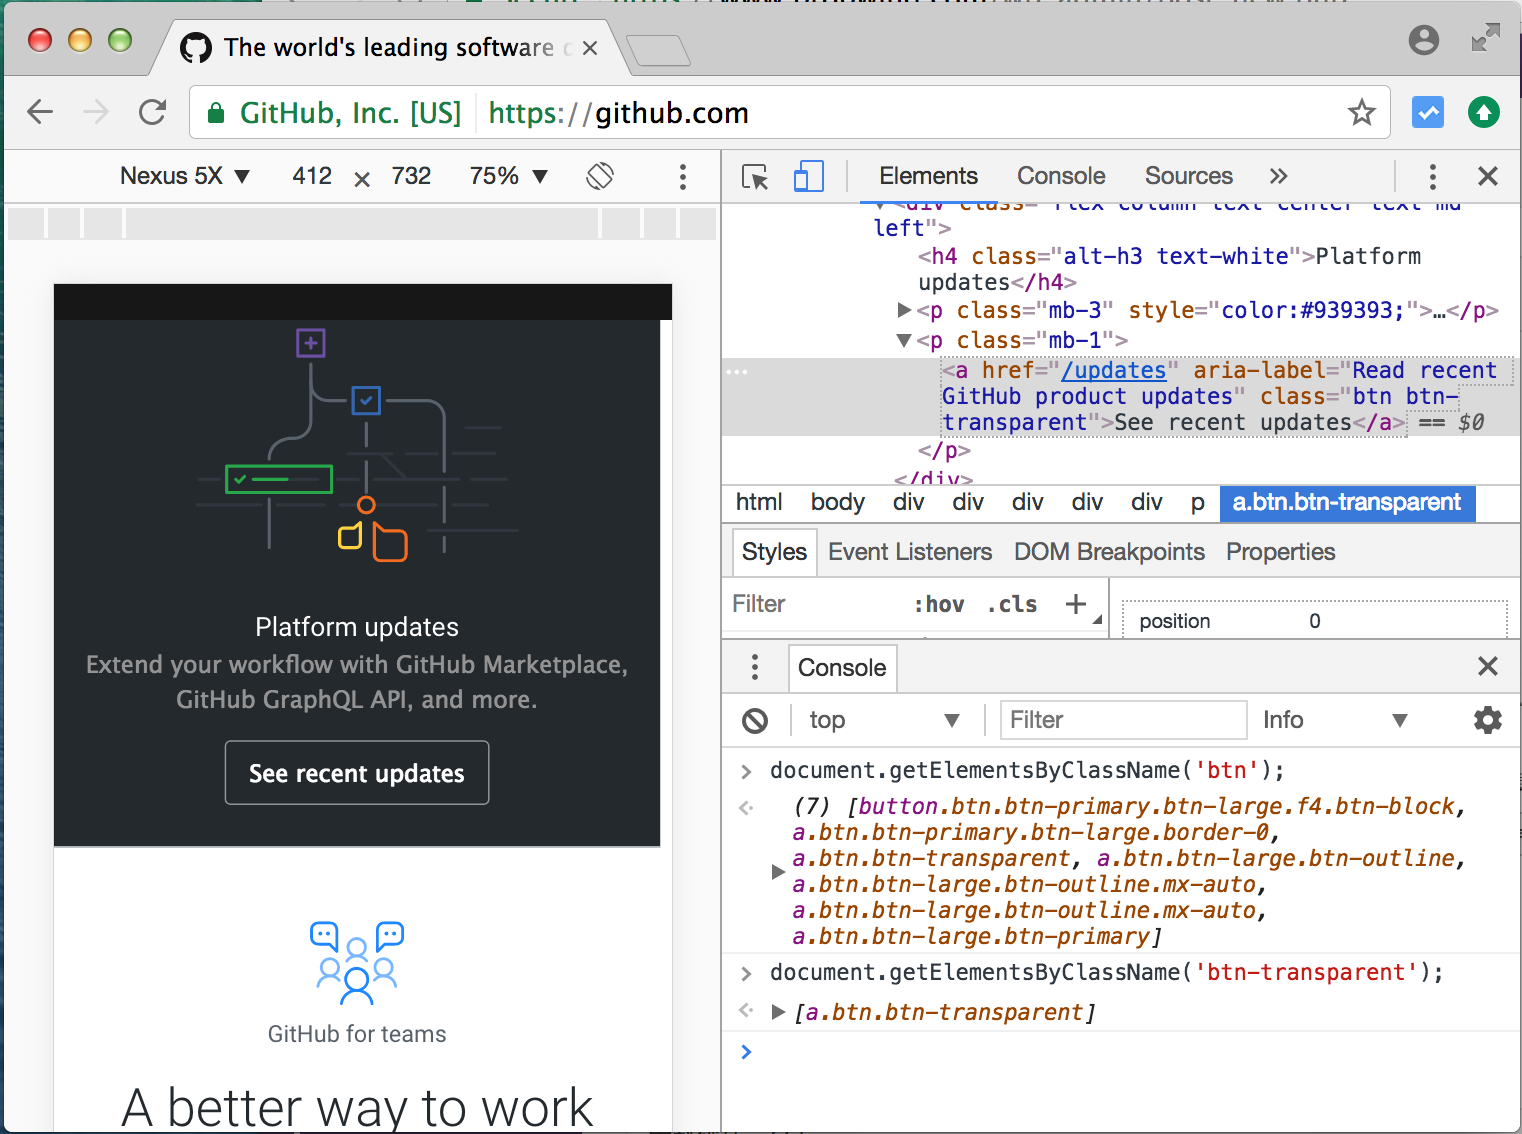The height and width of the screenshot is (1134, 1522).
Task: Activate the inspect element picker
Action: (x=755, y=177)
